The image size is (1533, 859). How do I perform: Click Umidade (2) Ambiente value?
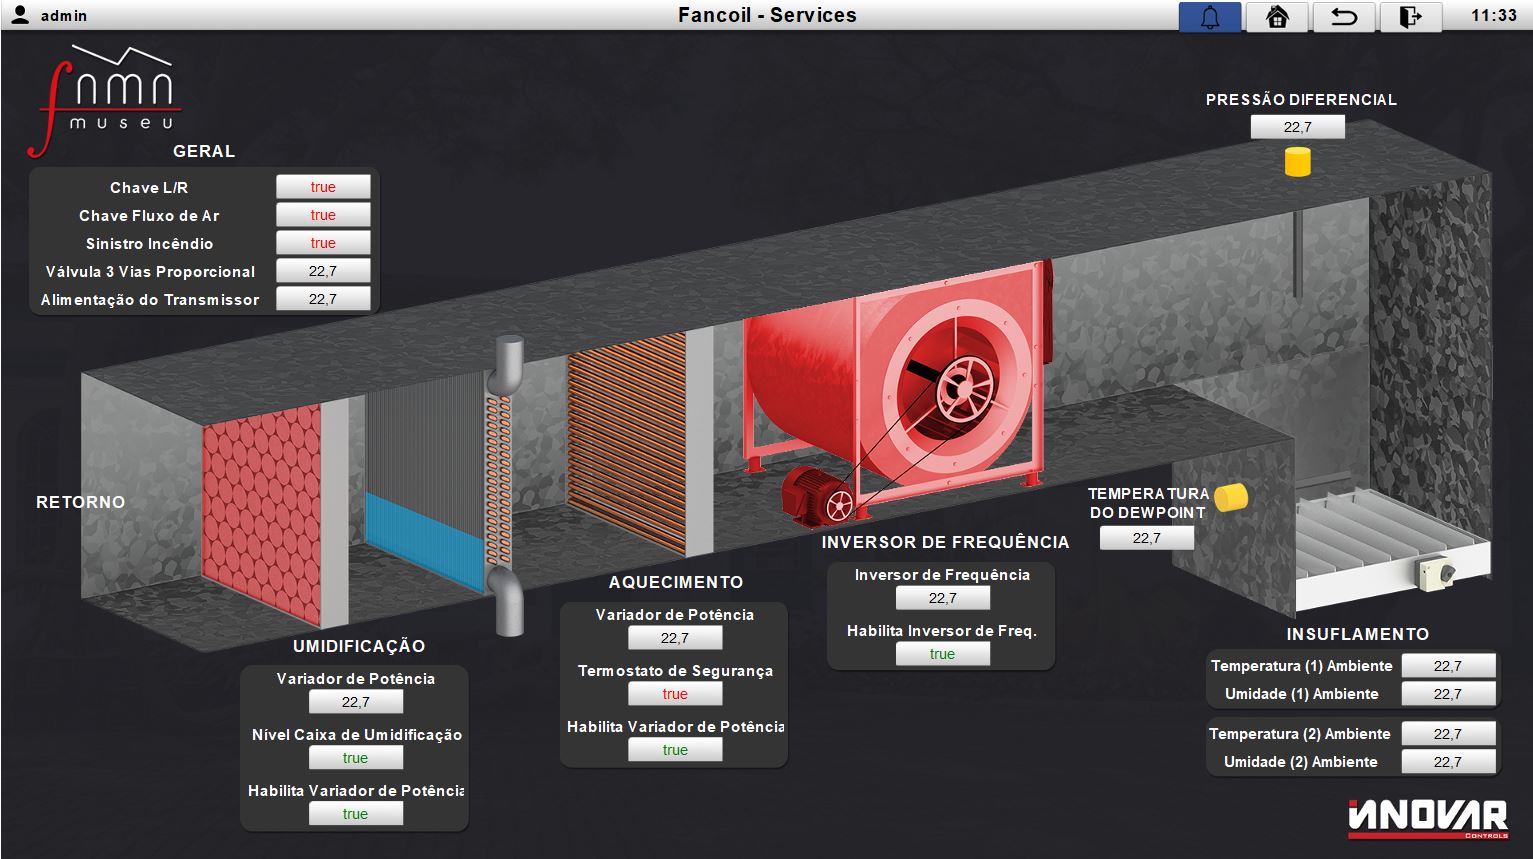tap(1448, 762)
